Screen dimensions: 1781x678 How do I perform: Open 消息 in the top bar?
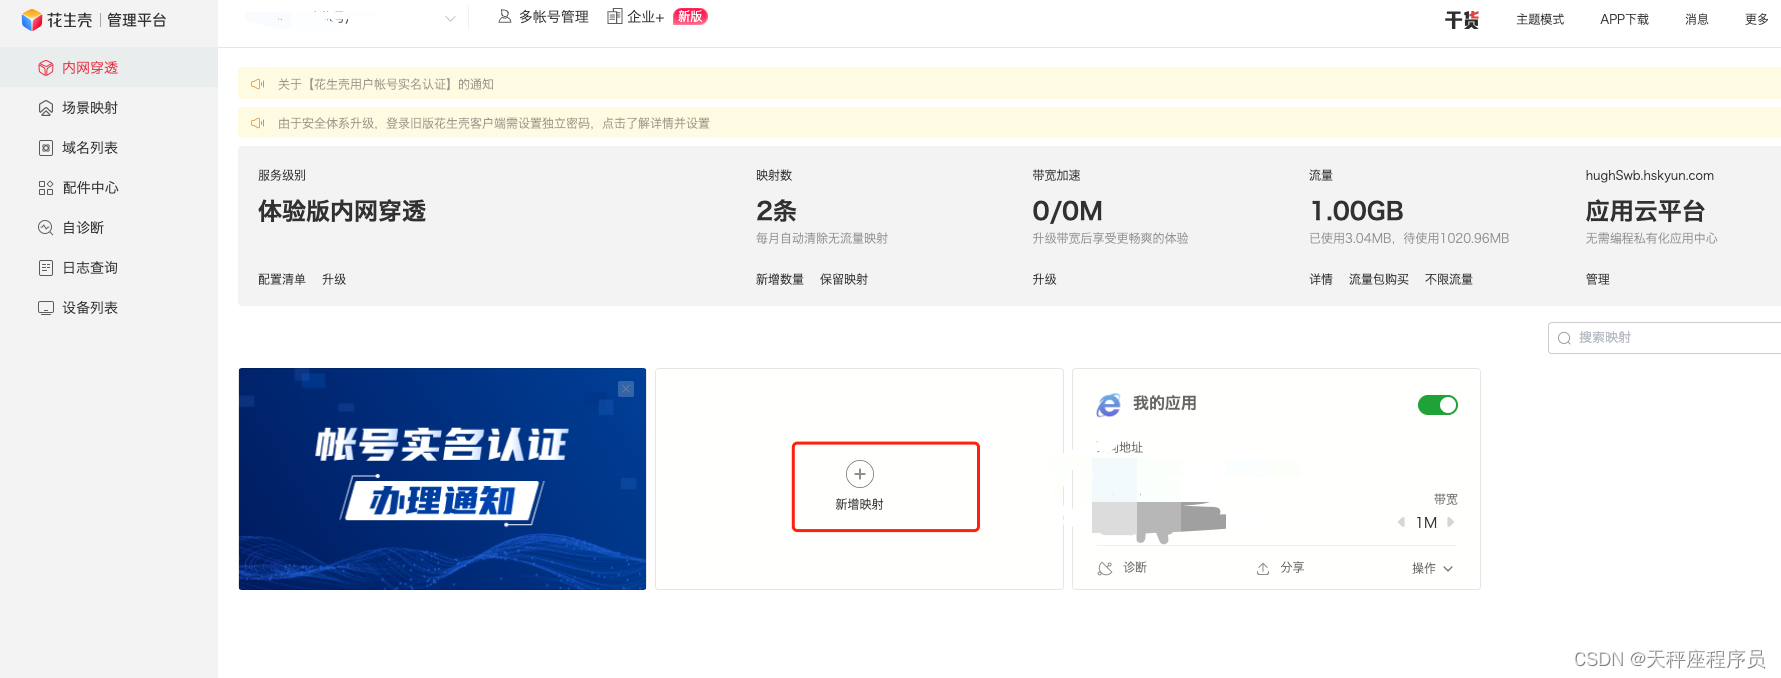tap(1697, 19)
